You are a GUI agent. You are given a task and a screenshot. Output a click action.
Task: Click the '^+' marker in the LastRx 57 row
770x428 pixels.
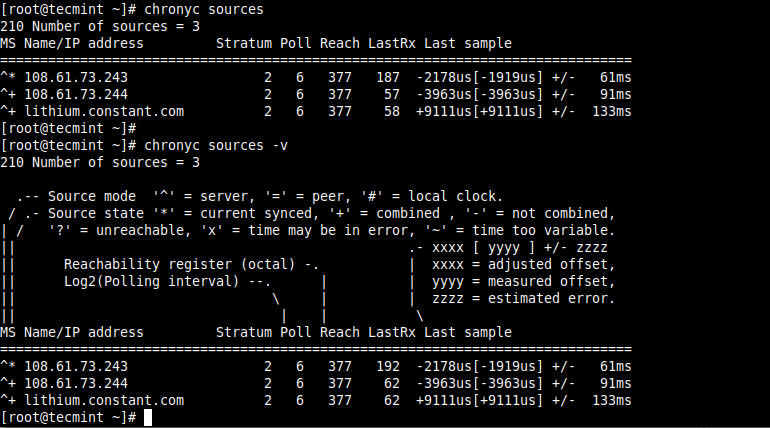pyautogui.click(x=8, y=94)
